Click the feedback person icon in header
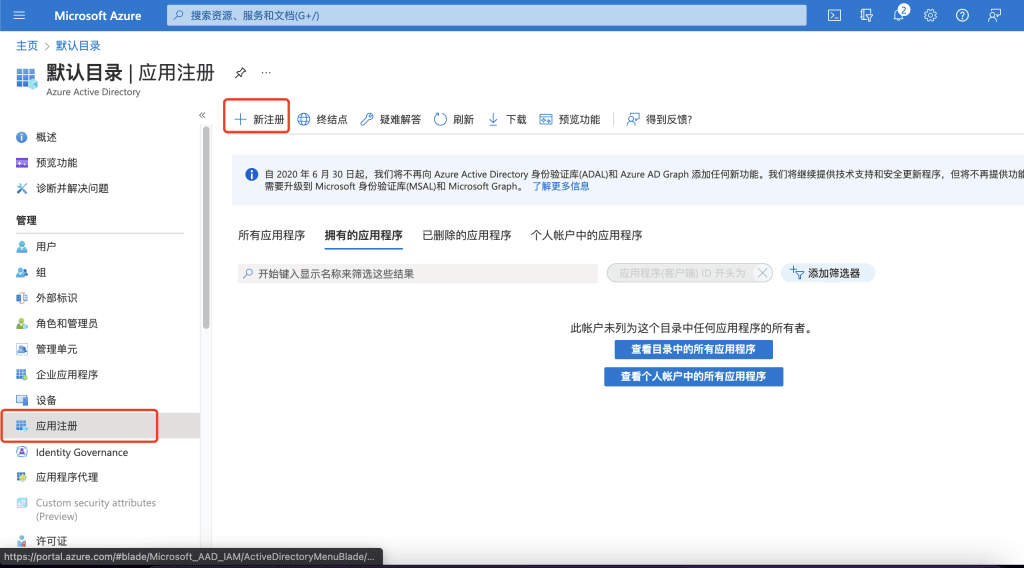Image resolution: width=1024 pixels, height=568 pixels. [x=994, y=15]
